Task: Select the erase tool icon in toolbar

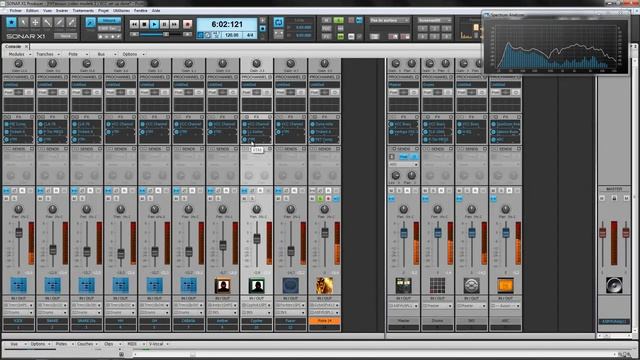Action: click(71, 22)
